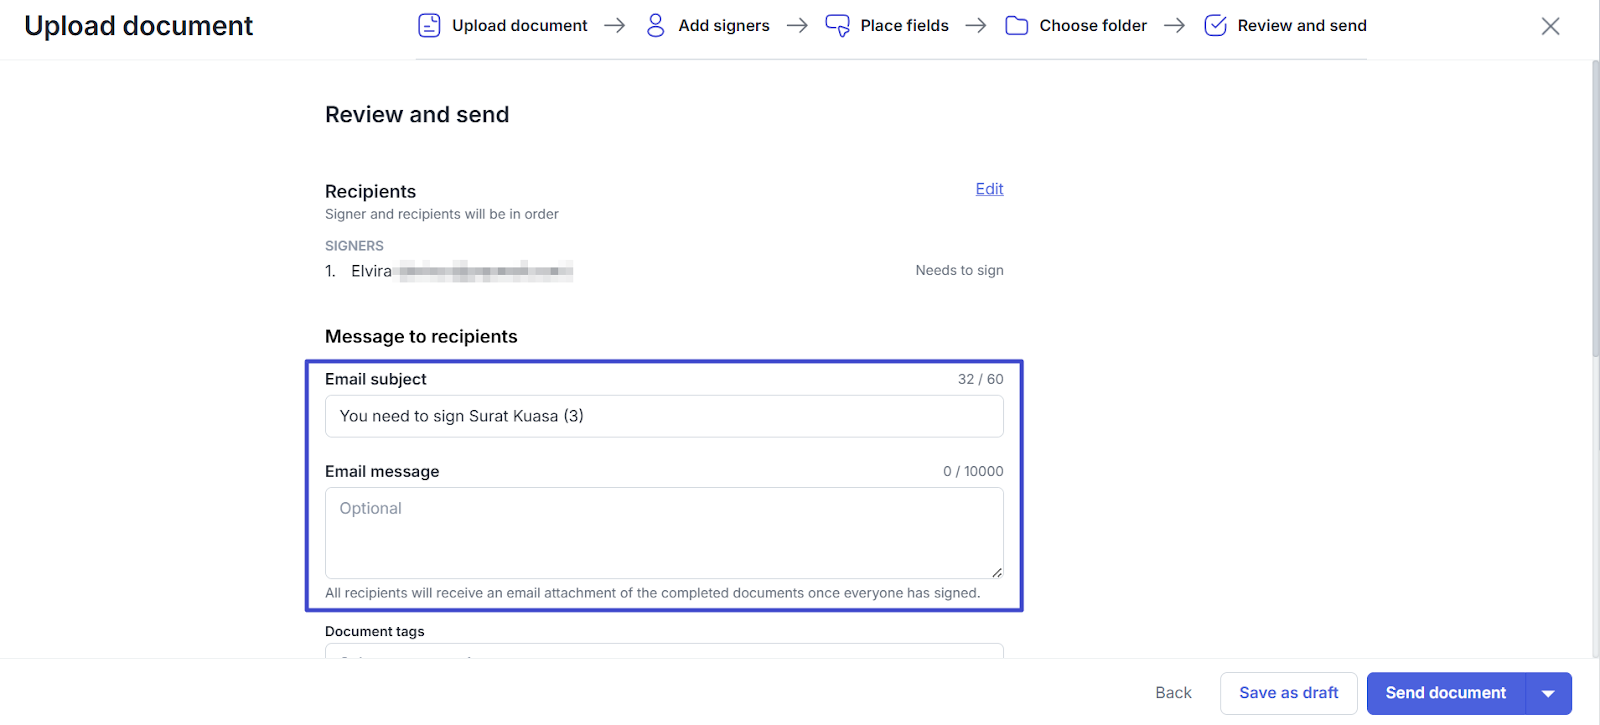Focus the Email subject field
The height and width of the screenshot is (725, 1600).
click(663, 416)
